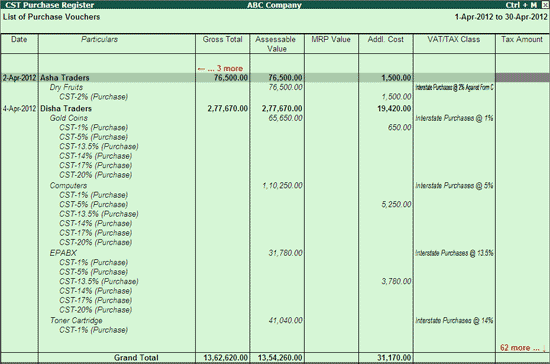Click the VAT/TAX Class column header
Screen dimensions: 550x364
[454, 39]
